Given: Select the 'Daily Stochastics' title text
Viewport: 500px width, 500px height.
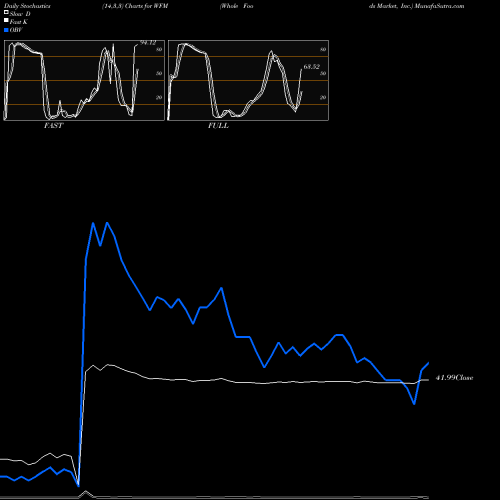Looking at the screenshot, I should click(27, 6).
